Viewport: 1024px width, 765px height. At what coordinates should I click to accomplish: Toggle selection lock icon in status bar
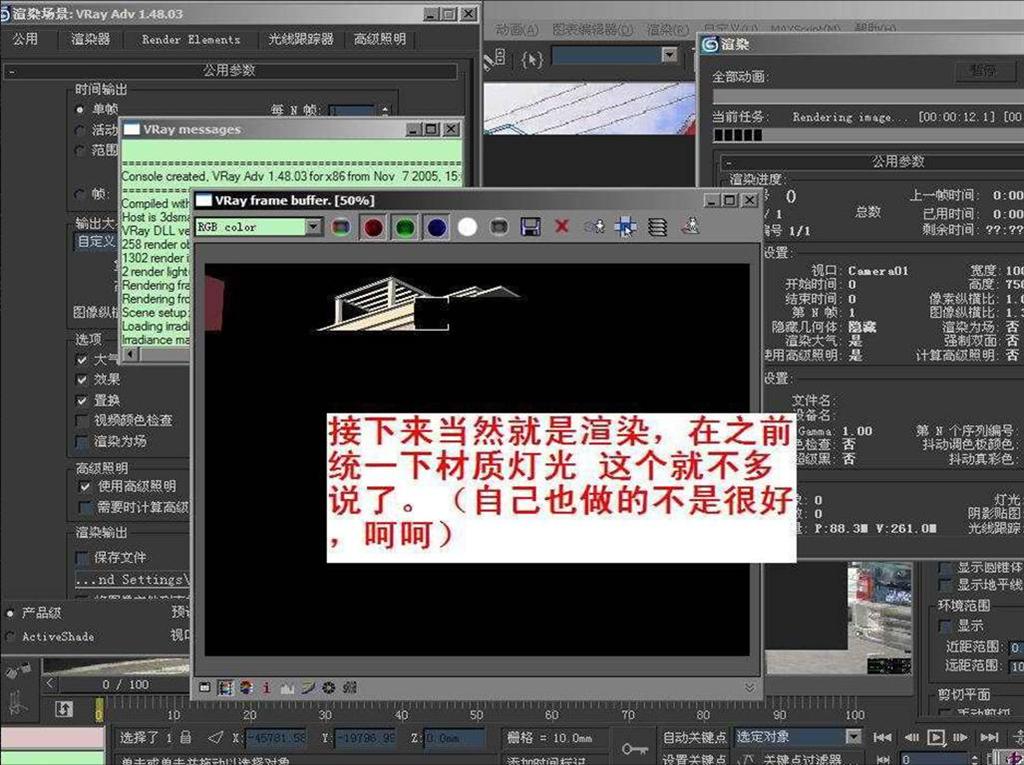(x=185, y=737)
